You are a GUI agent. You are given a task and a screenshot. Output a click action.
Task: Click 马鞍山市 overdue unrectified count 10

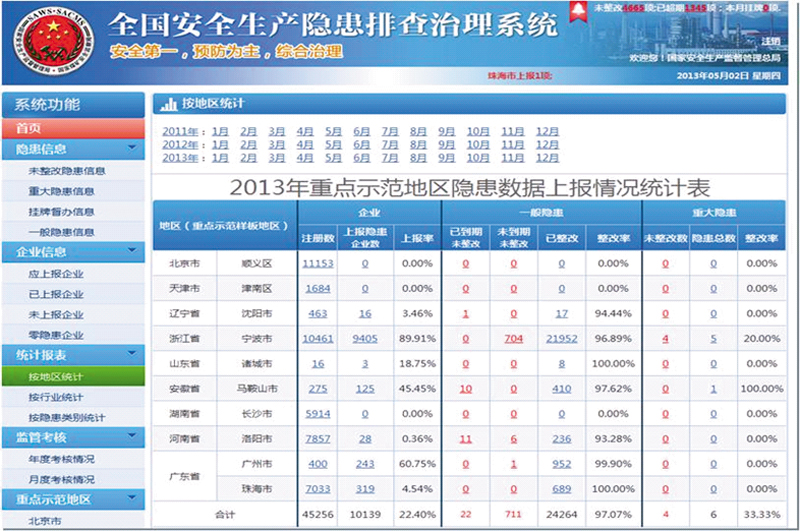pyautogui.click(x=465, y=388)
